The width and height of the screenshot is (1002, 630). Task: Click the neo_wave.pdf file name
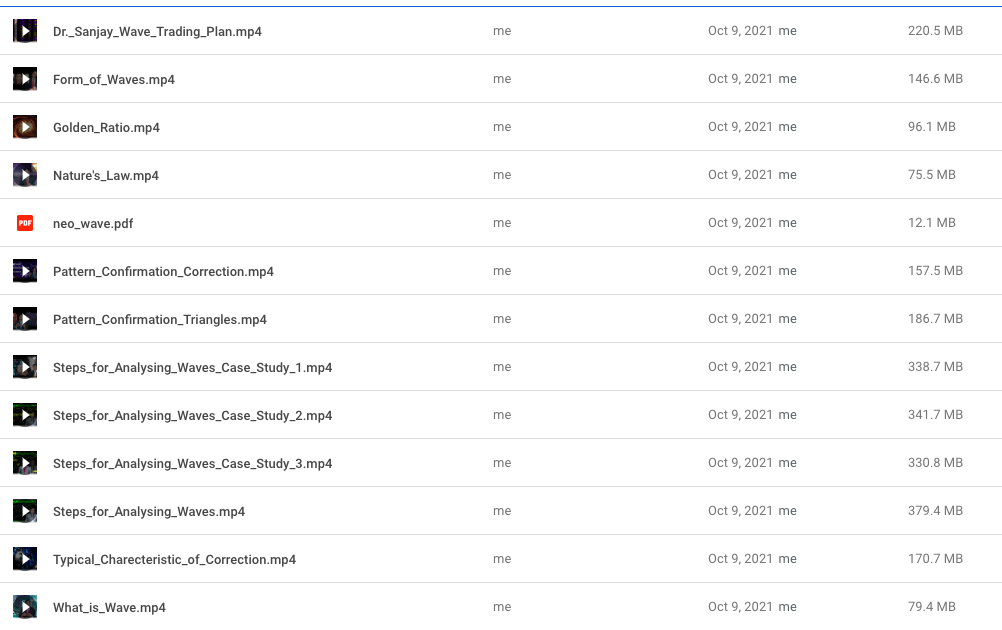point(93,224)
